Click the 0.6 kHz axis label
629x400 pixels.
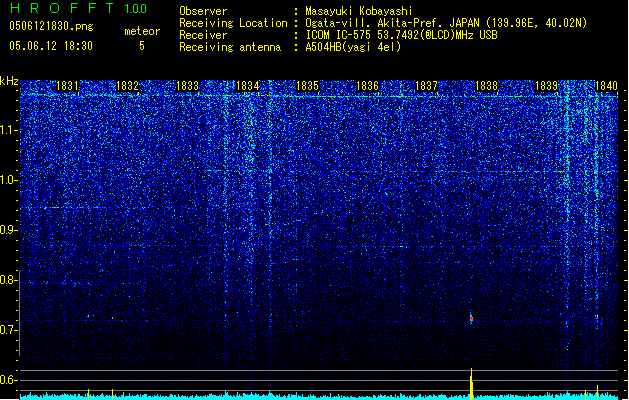8,380
